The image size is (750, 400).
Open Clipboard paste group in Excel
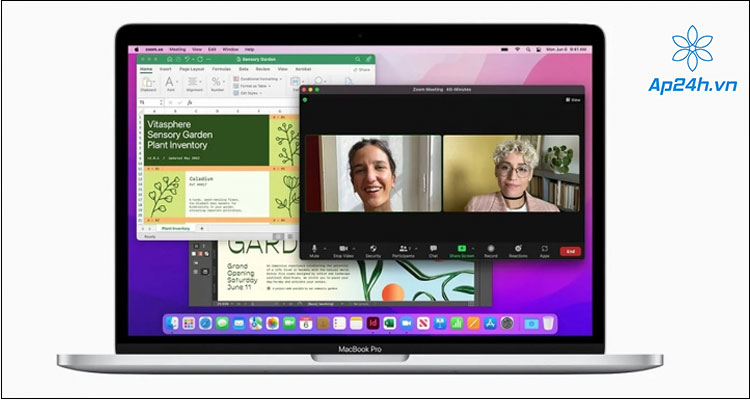pos(148,84)
